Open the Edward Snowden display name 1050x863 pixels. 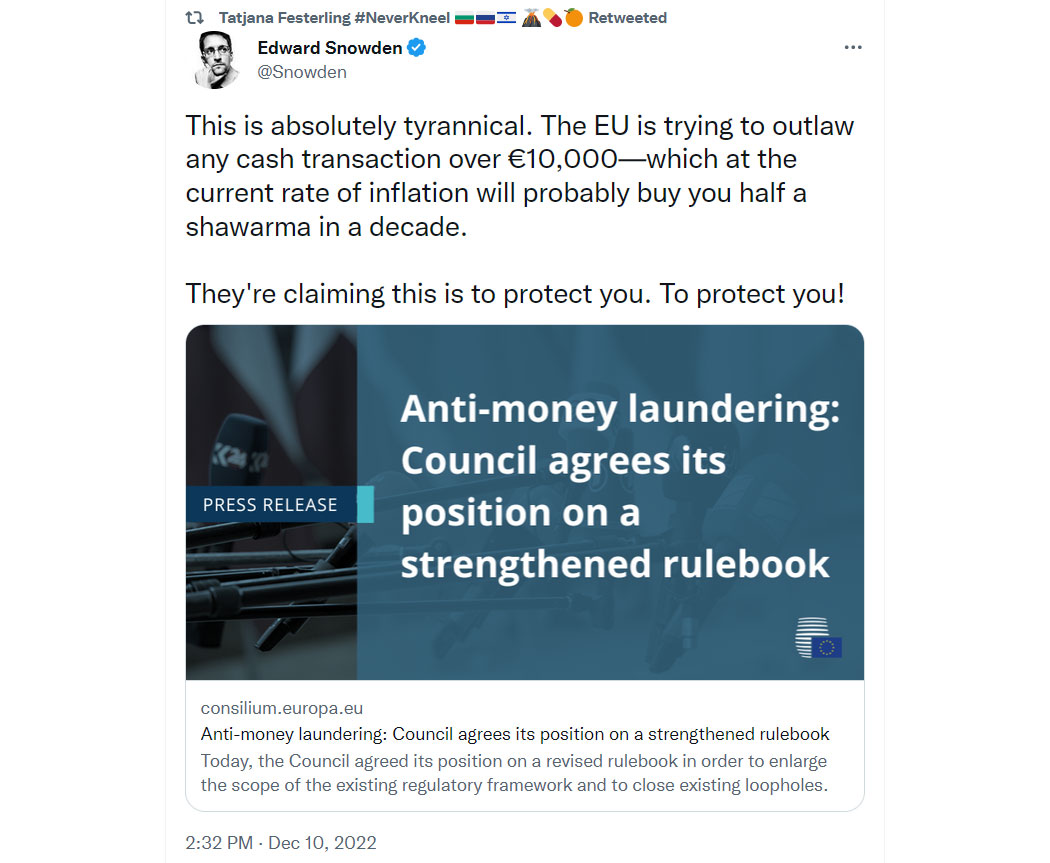(329, 48)
